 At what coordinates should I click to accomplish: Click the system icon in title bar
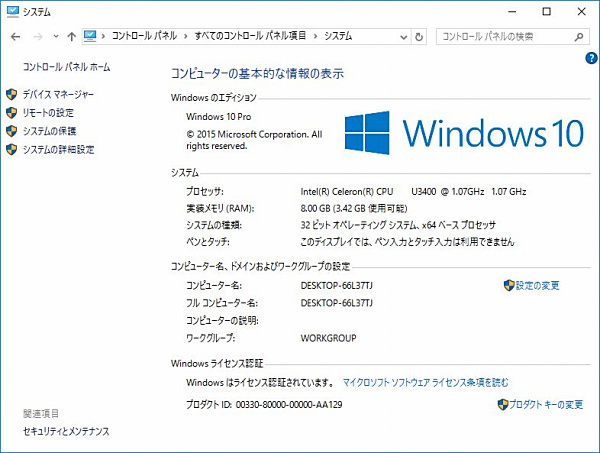coord(13,11)
